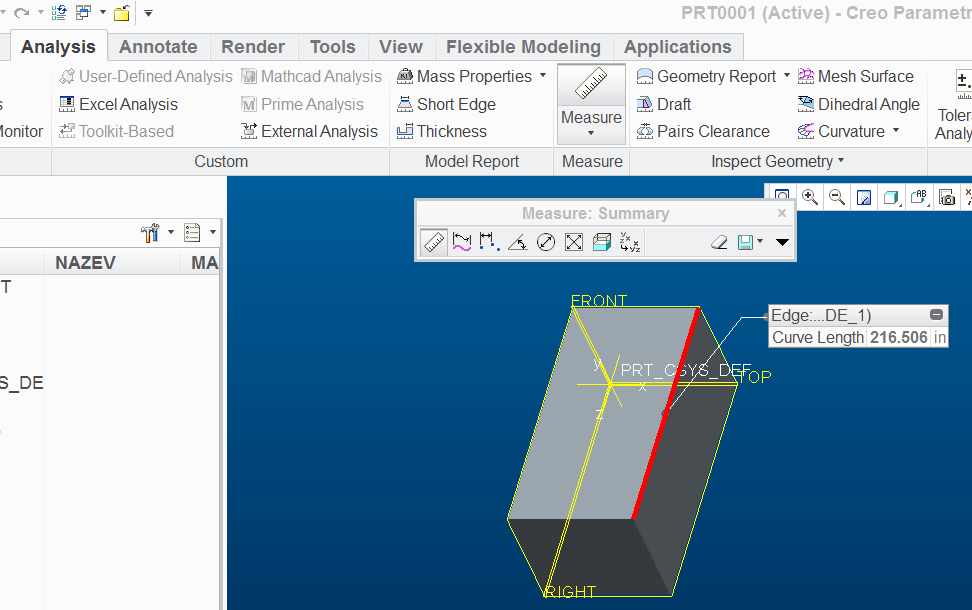Click the RIGHT datum plane label

click(570, 592)
